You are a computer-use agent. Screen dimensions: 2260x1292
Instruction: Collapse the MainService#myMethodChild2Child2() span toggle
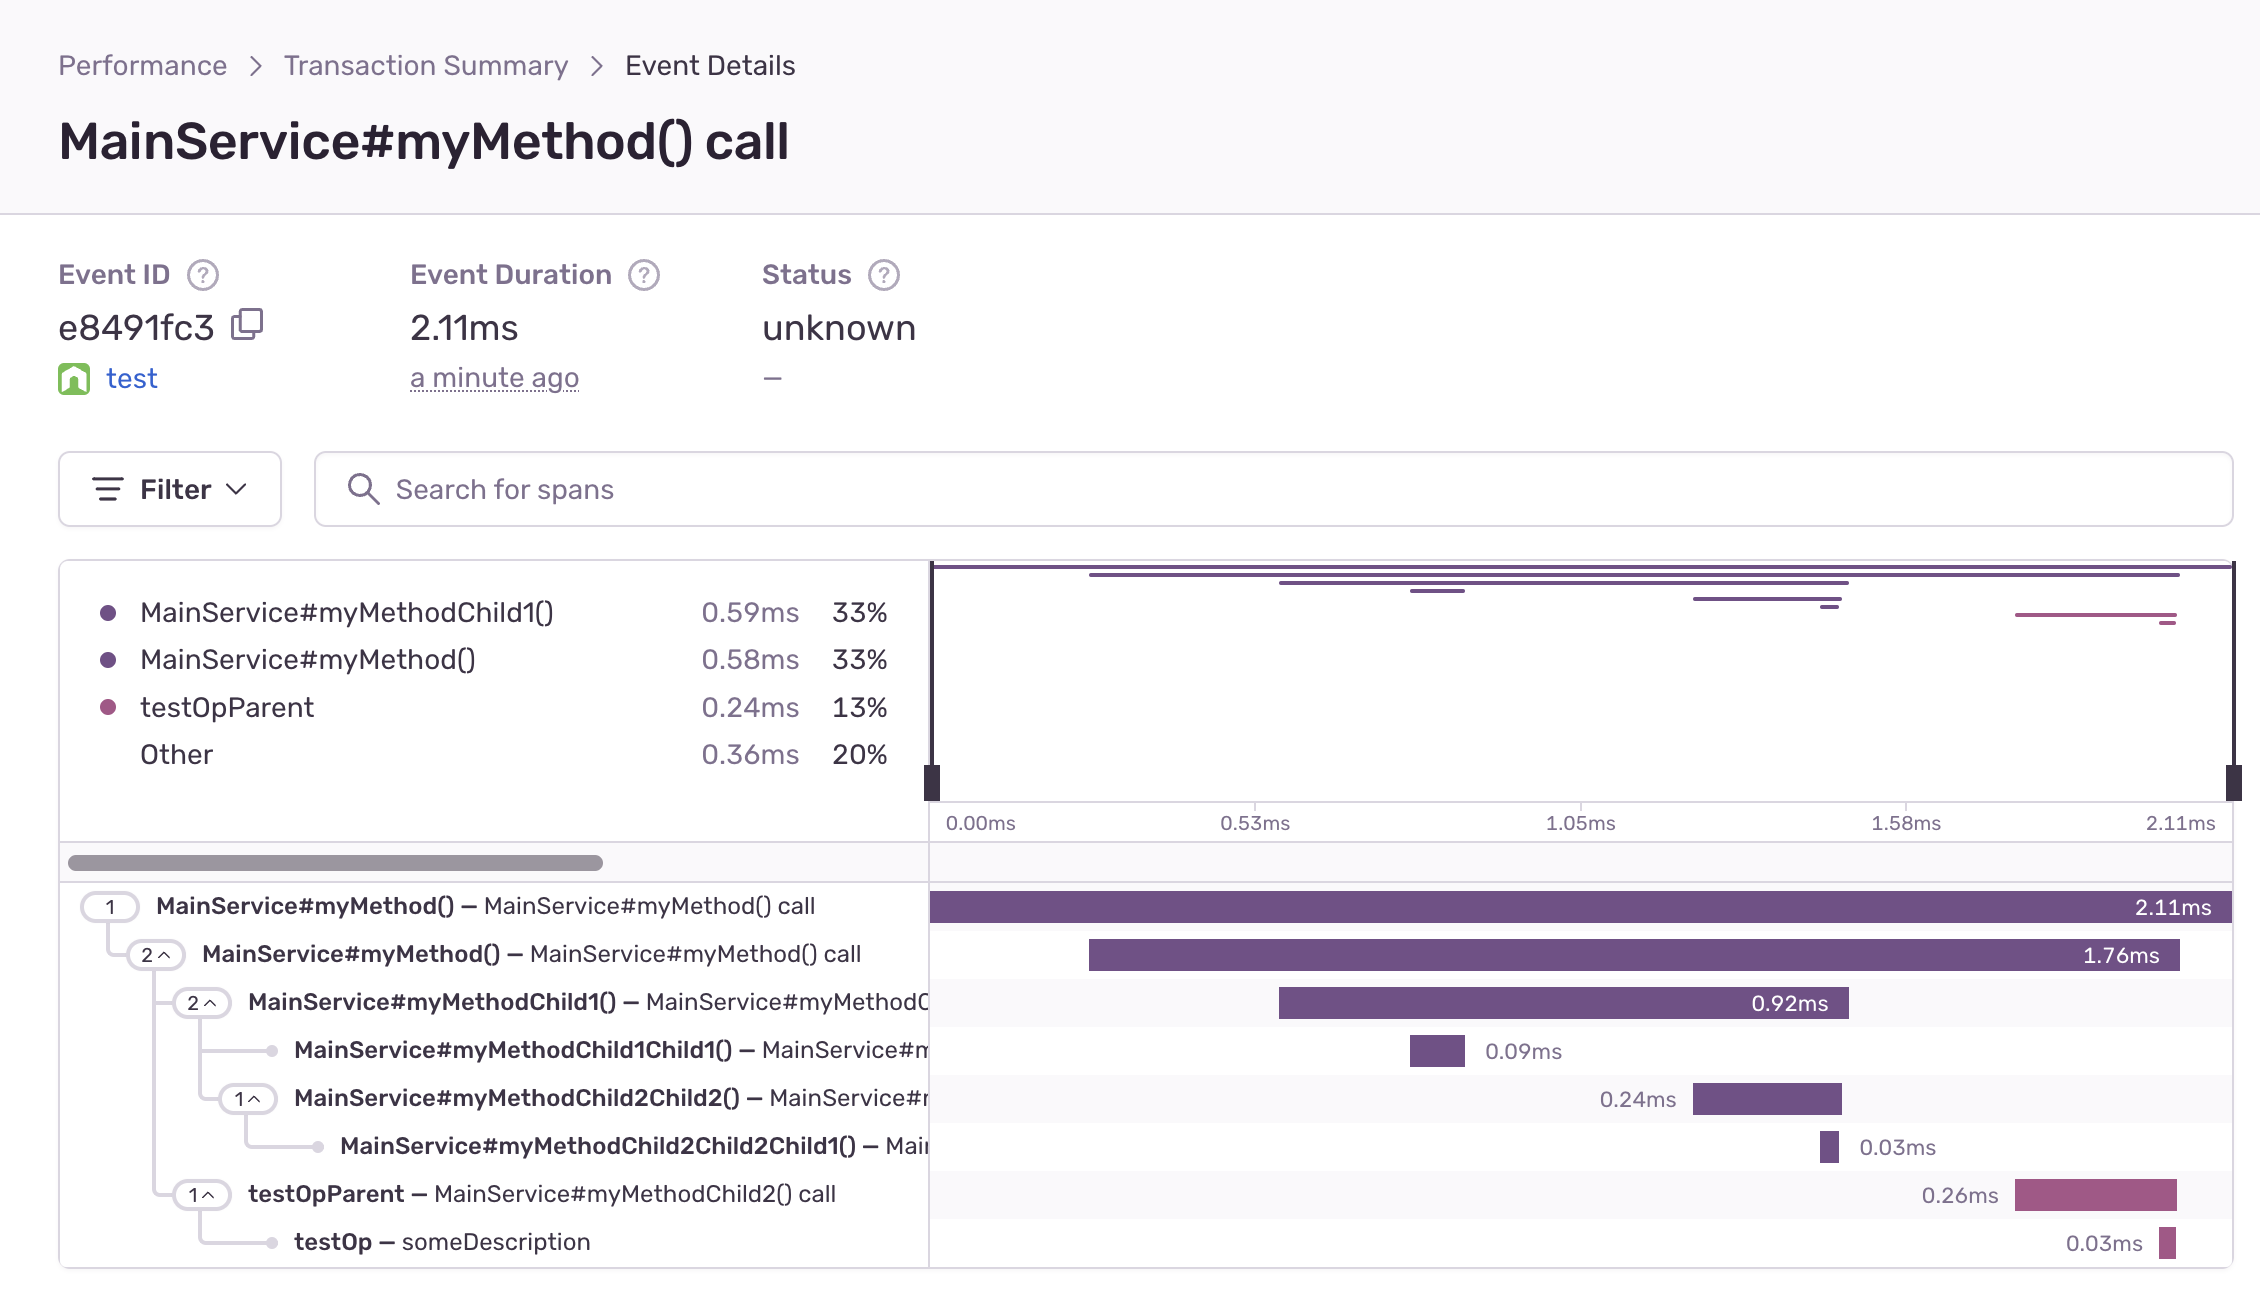pos(247,1099)
